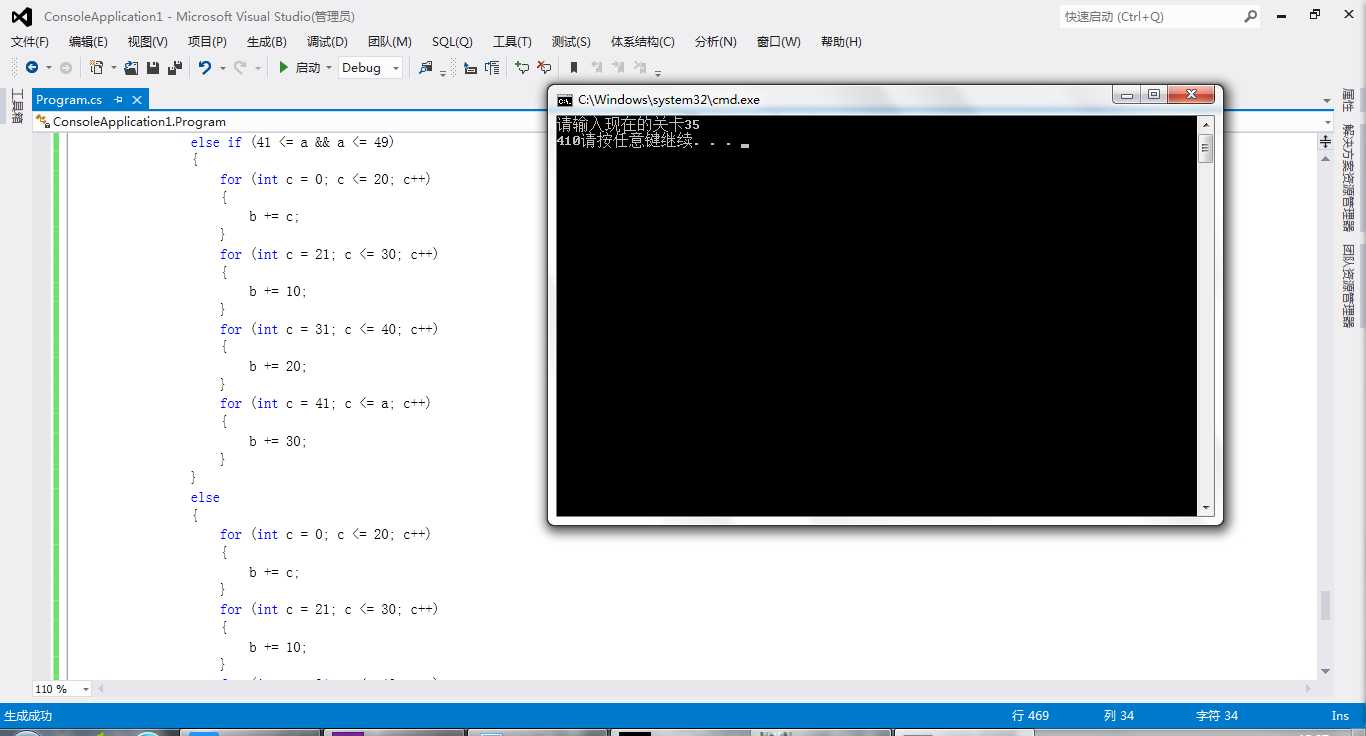1366x736 pixels.
Task: Click the Save All icon
Action: pos(175,67)
